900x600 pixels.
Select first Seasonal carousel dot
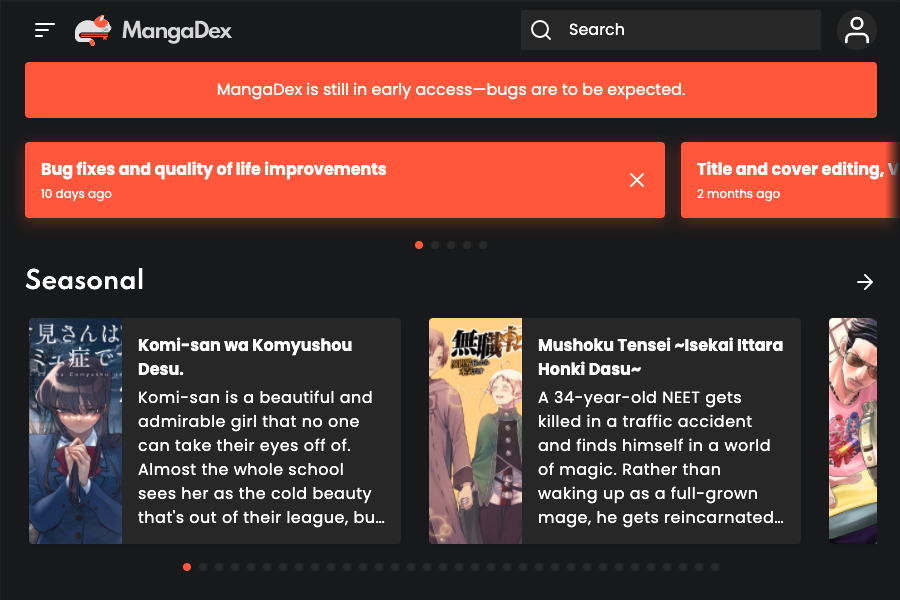[187, 567]
